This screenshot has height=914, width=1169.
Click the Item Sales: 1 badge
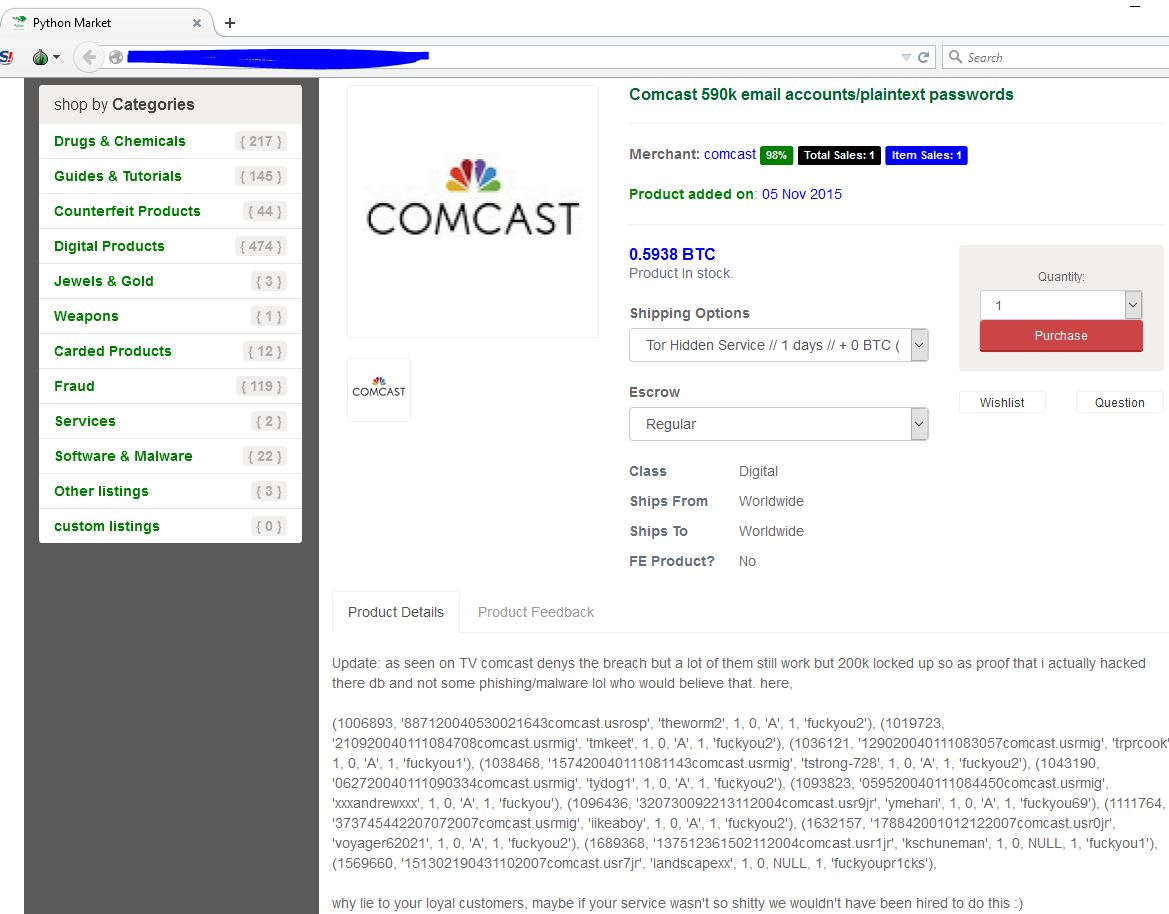[x=926, y=155]
